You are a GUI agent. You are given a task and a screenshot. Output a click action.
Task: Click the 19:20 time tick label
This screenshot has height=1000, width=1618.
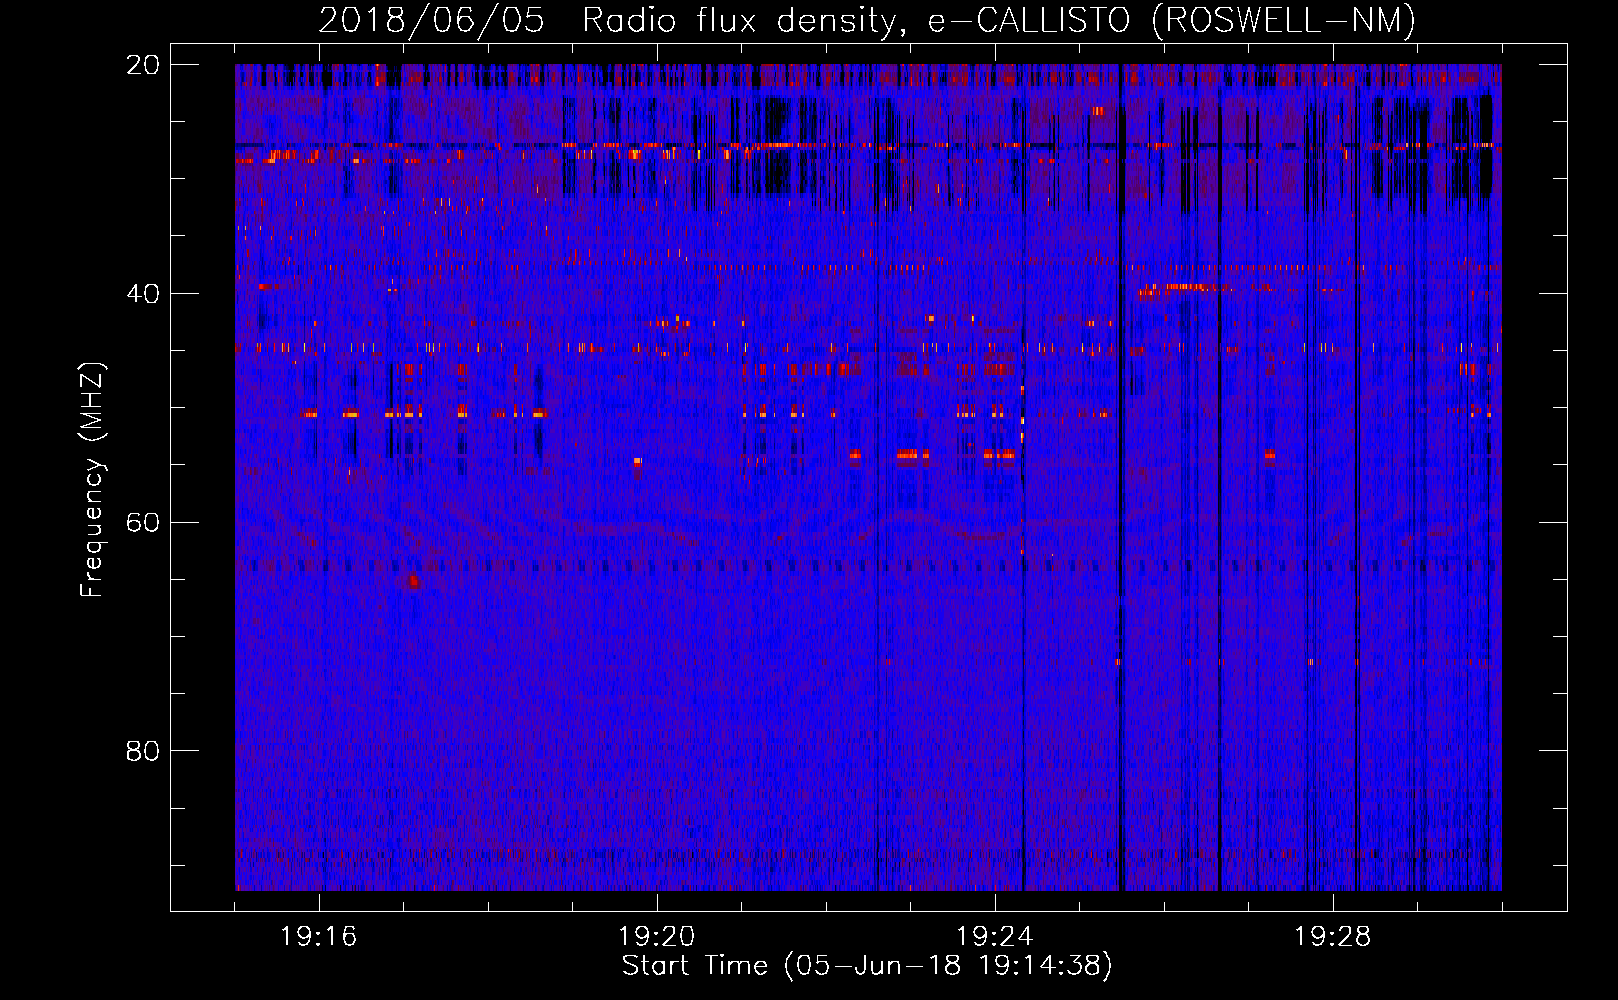pos(657,937)
